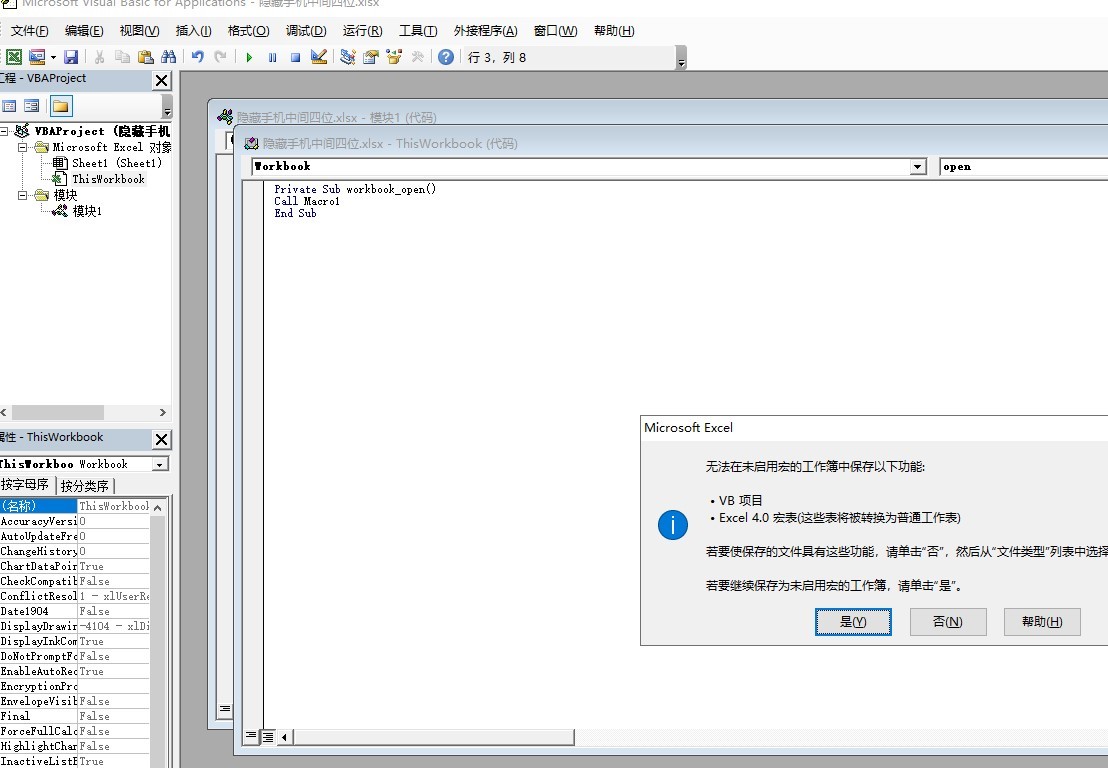The height and width of the screenshot is (768, 1108).
Task: Click the Copy icon in the toolbar
Action: [122, 57]
